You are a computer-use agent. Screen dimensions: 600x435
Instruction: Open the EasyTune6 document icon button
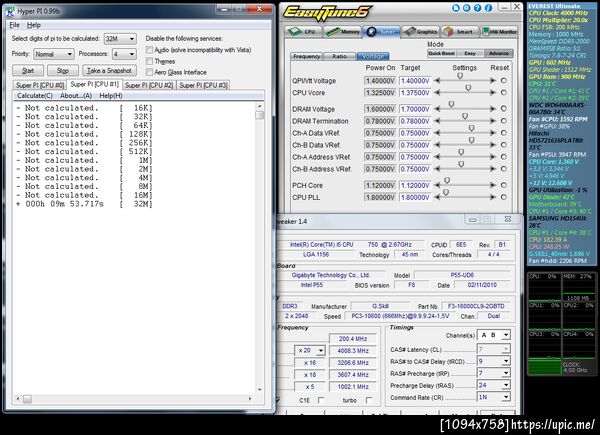pos(455,8)
